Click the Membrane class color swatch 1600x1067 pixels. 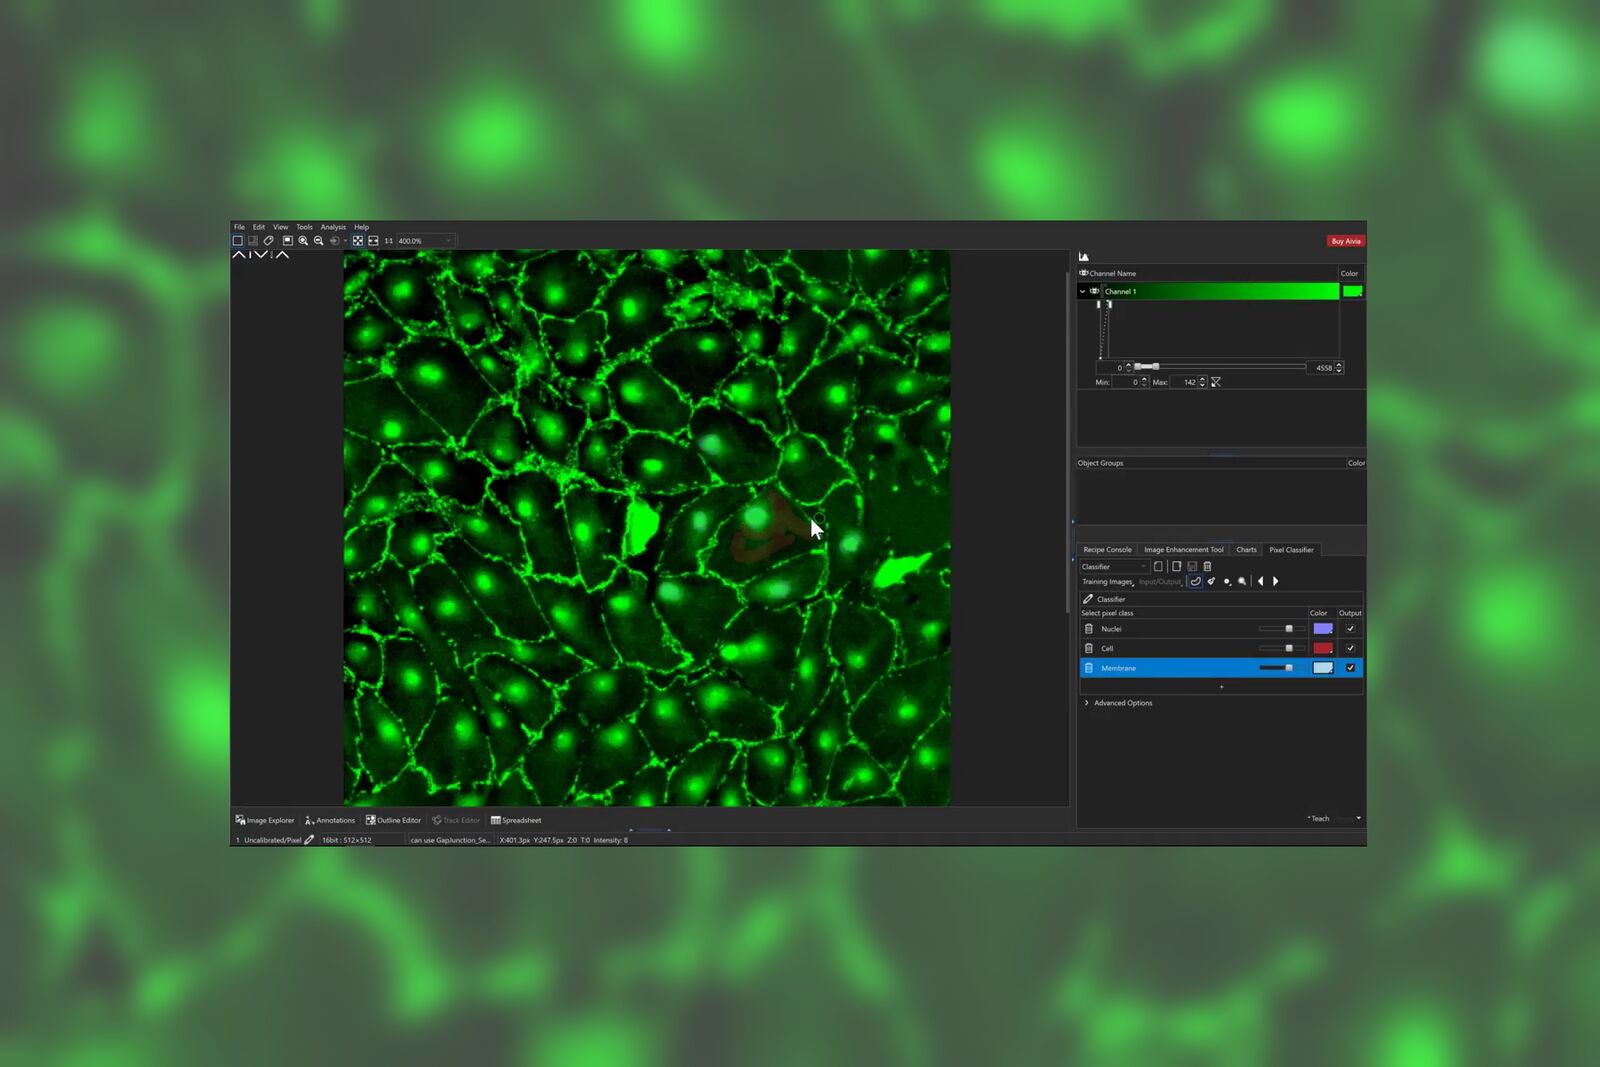coord(1323,668)
